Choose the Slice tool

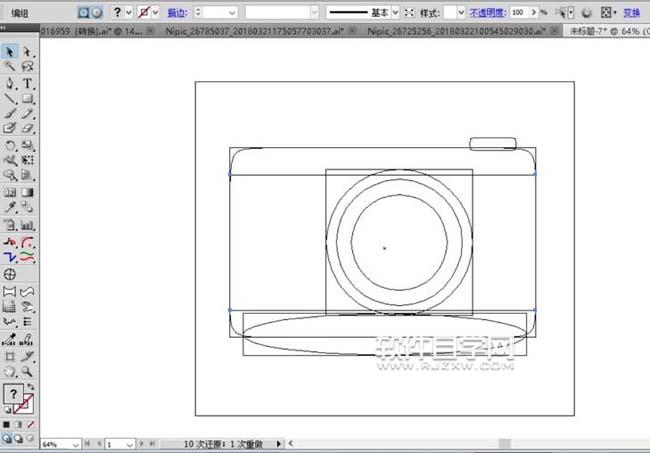pyautogui.click(x=27, y=356)
